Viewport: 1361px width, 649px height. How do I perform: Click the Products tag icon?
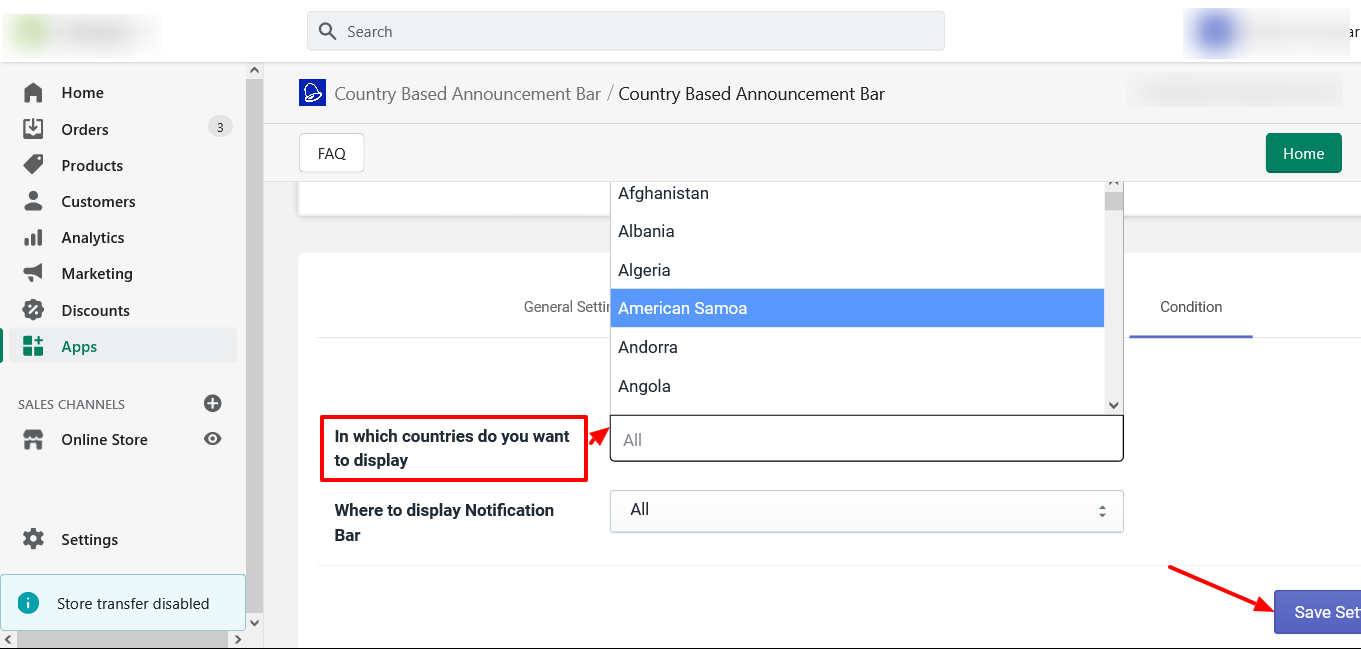point(33,165)
